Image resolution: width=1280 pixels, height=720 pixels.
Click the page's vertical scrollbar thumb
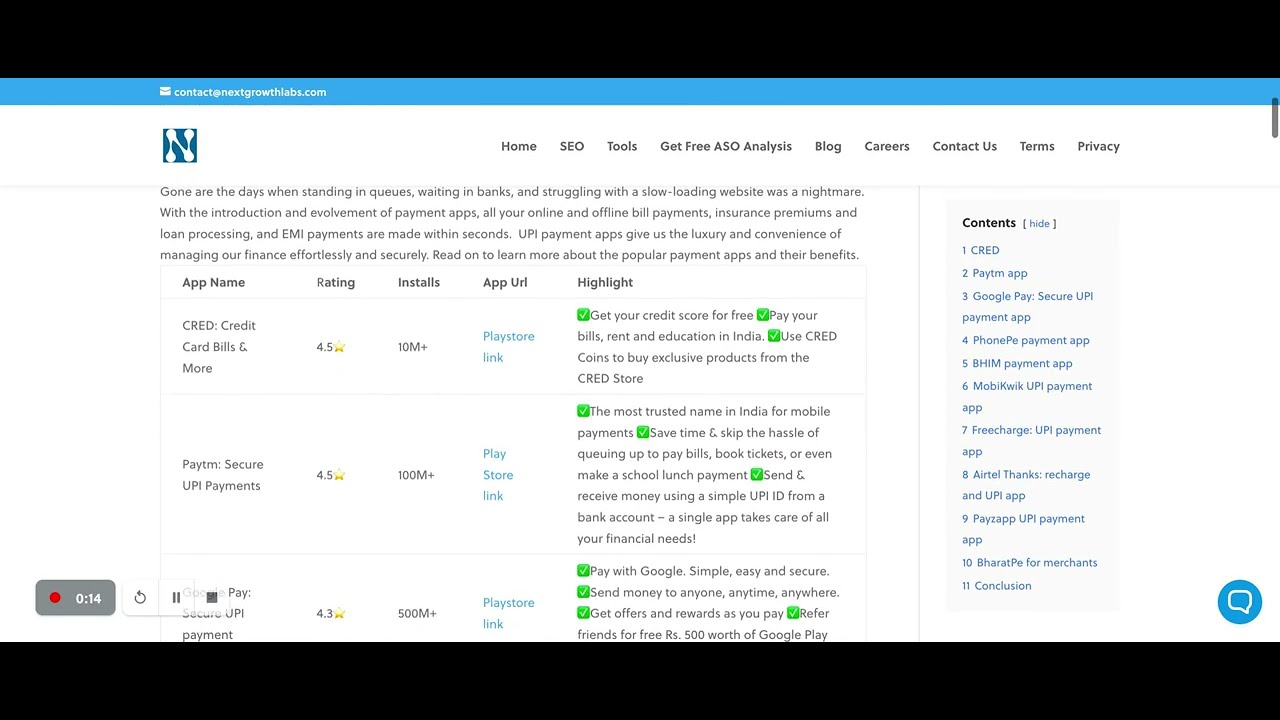pyautogui.click(x=1274, y=118)
